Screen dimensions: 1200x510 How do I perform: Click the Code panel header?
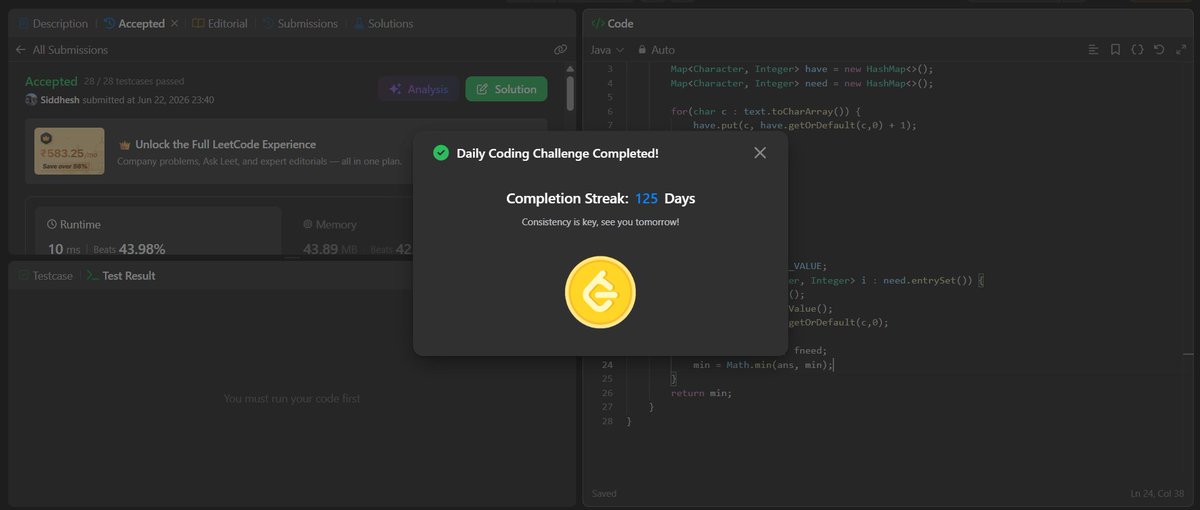(612, 23)
